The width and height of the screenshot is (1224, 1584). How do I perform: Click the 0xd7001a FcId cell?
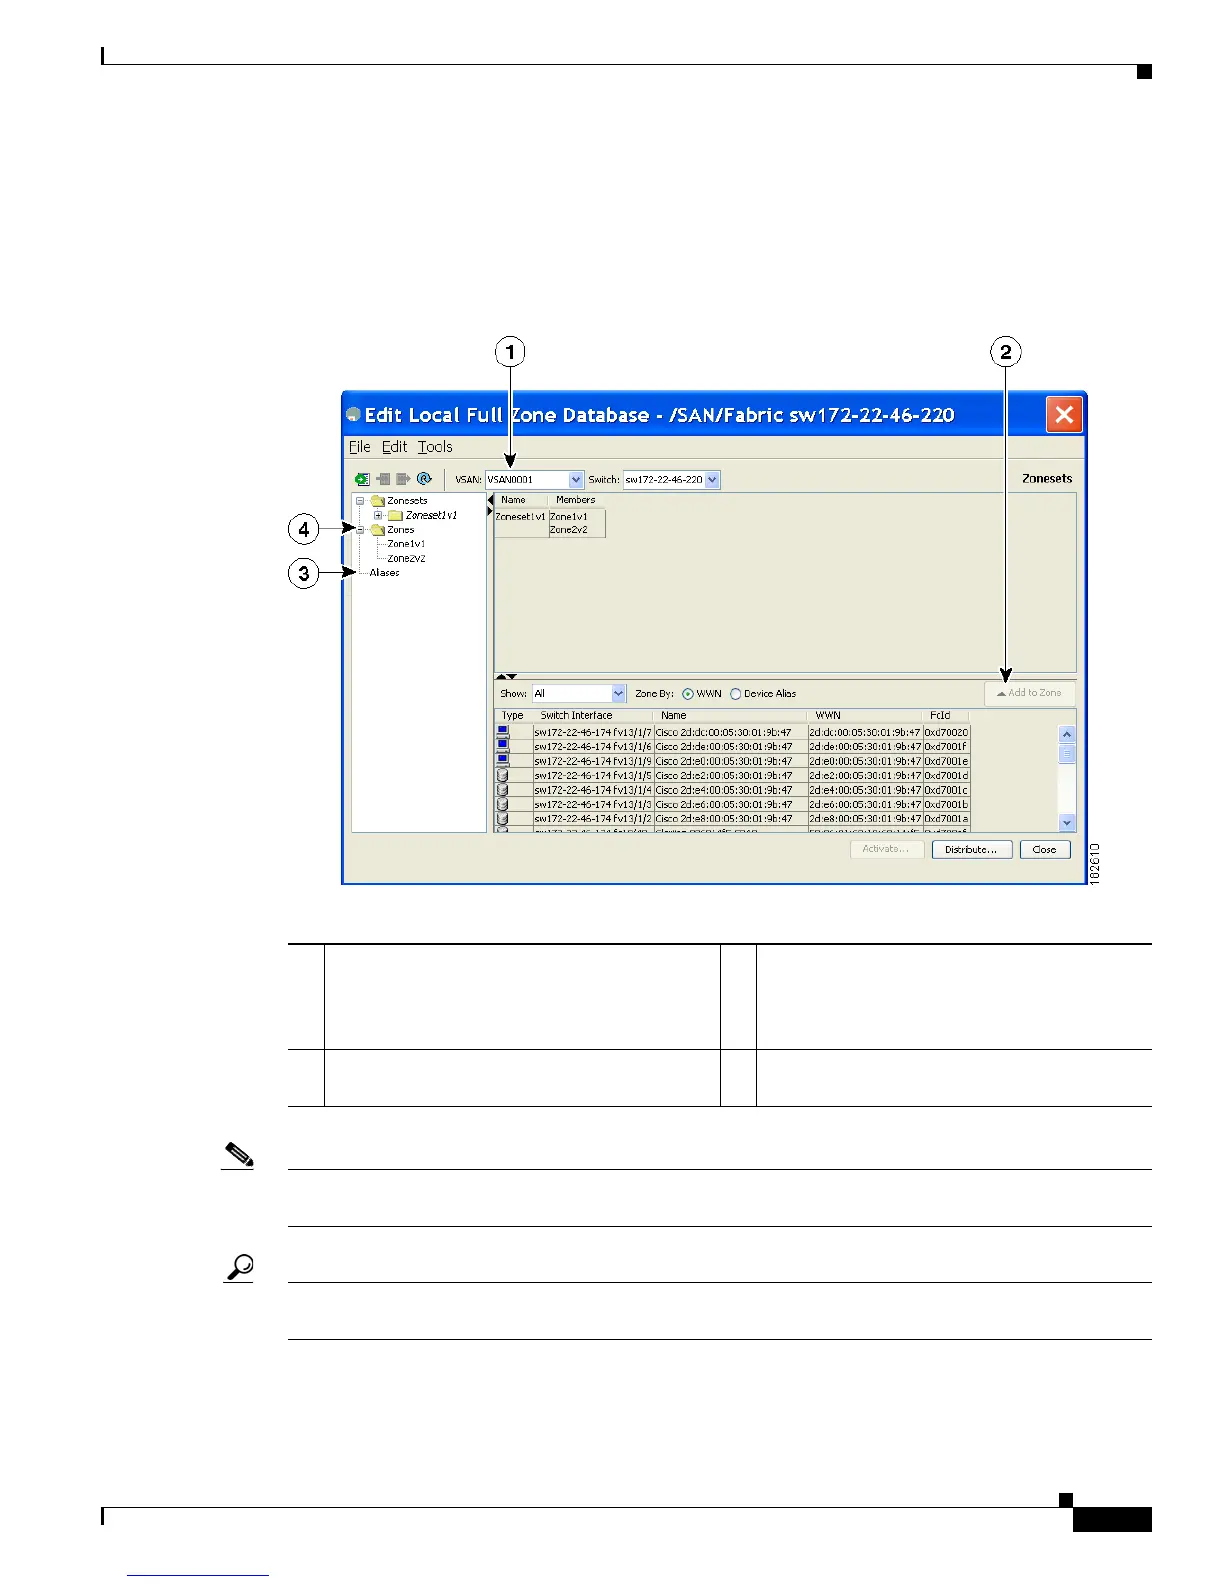[x=946, y=819]
